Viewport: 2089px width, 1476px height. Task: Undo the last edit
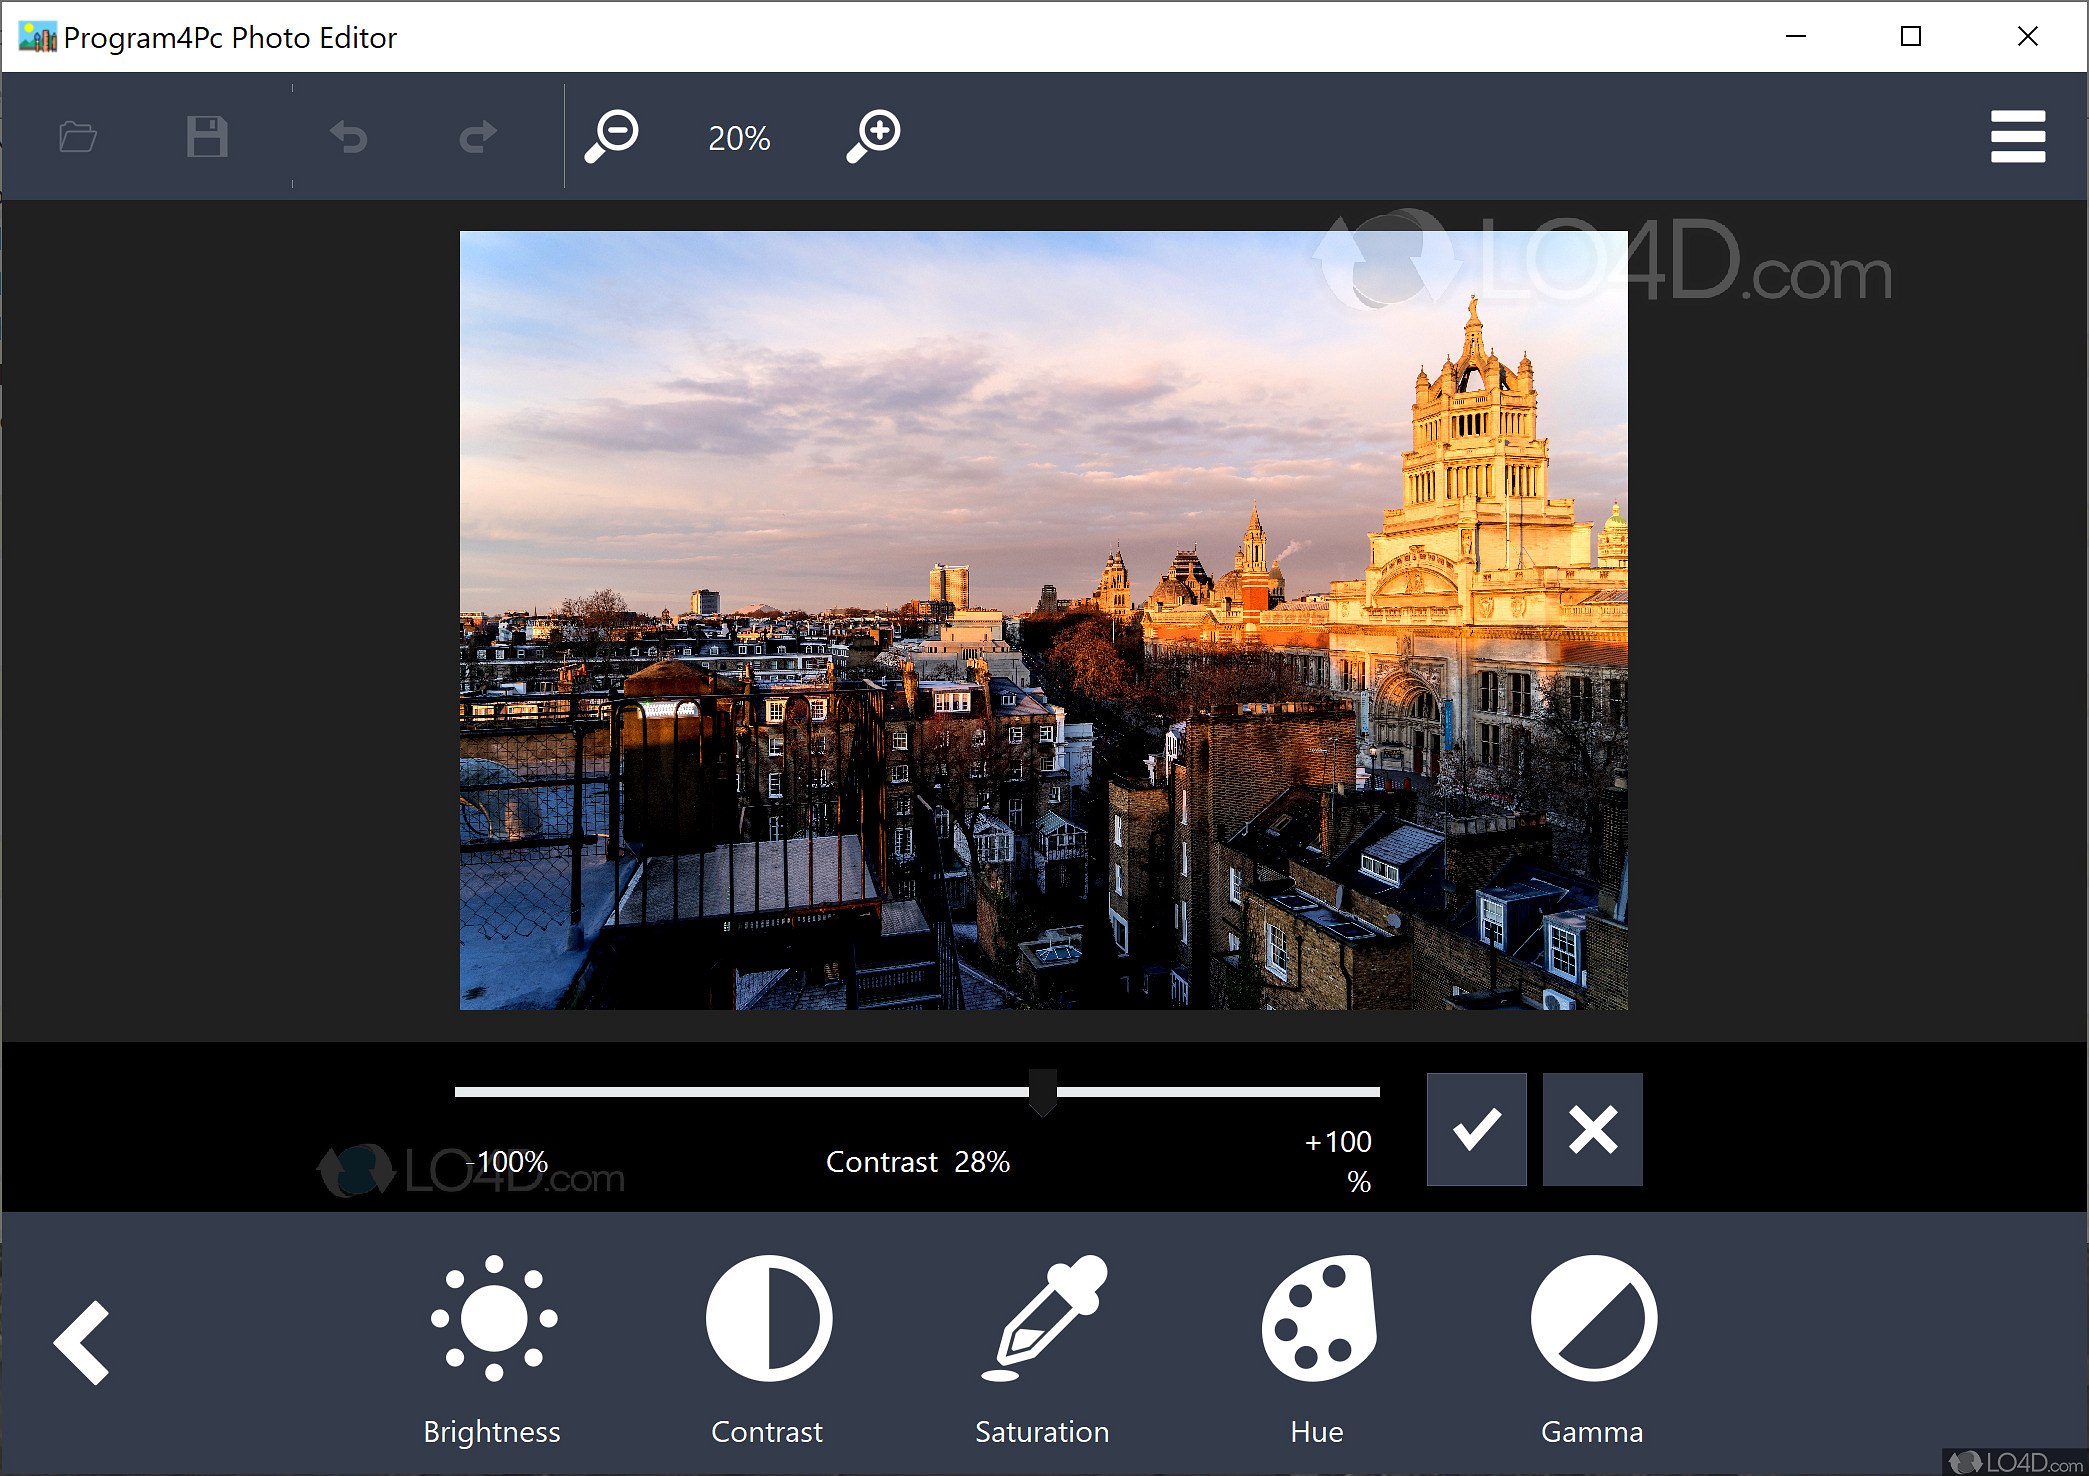(349, 136)
